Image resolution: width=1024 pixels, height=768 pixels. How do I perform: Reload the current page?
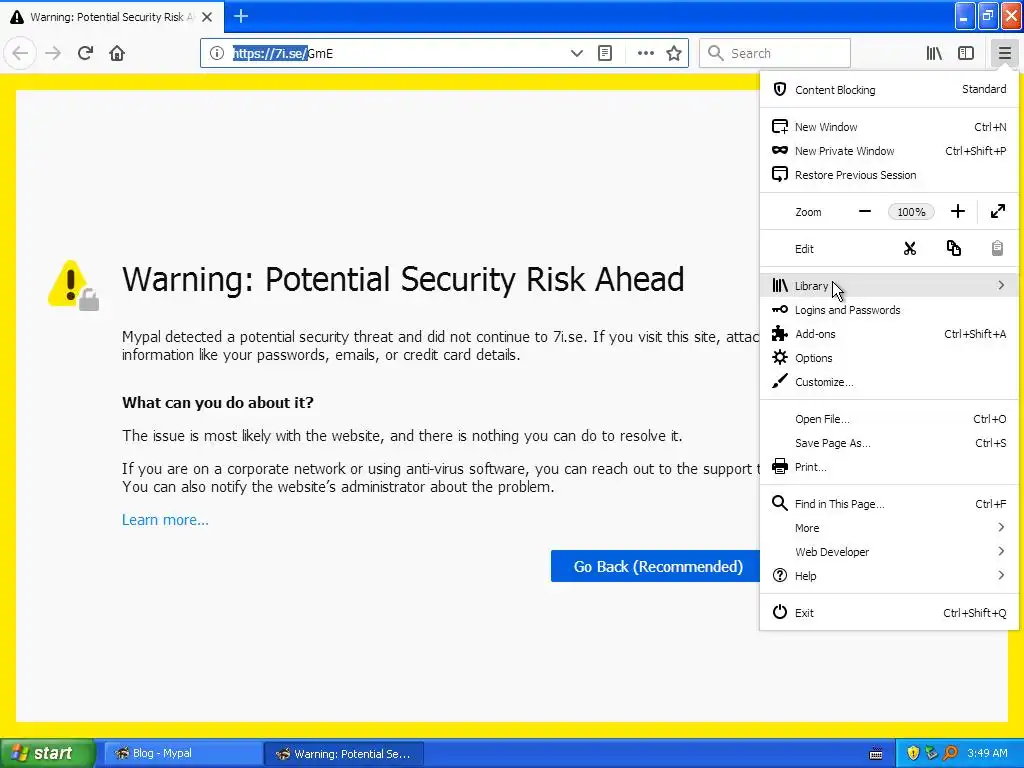86,53
